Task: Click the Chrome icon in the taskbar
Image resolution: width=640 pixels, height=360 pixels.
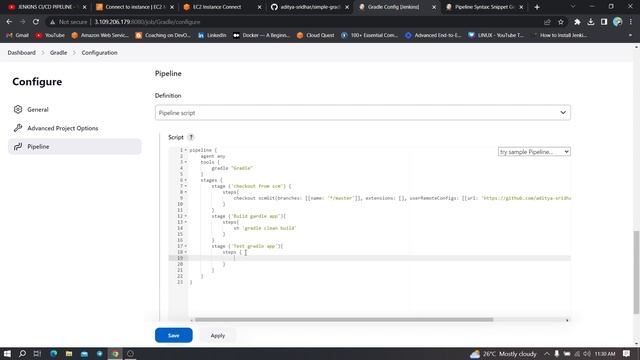Action: click(115, 353)
